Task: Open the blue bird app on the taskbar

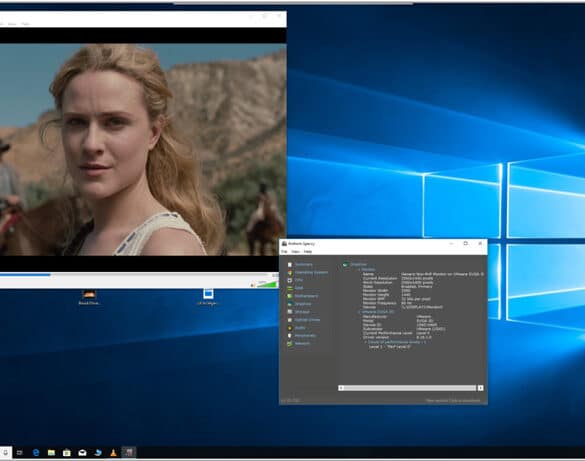Action: (98, 452)
